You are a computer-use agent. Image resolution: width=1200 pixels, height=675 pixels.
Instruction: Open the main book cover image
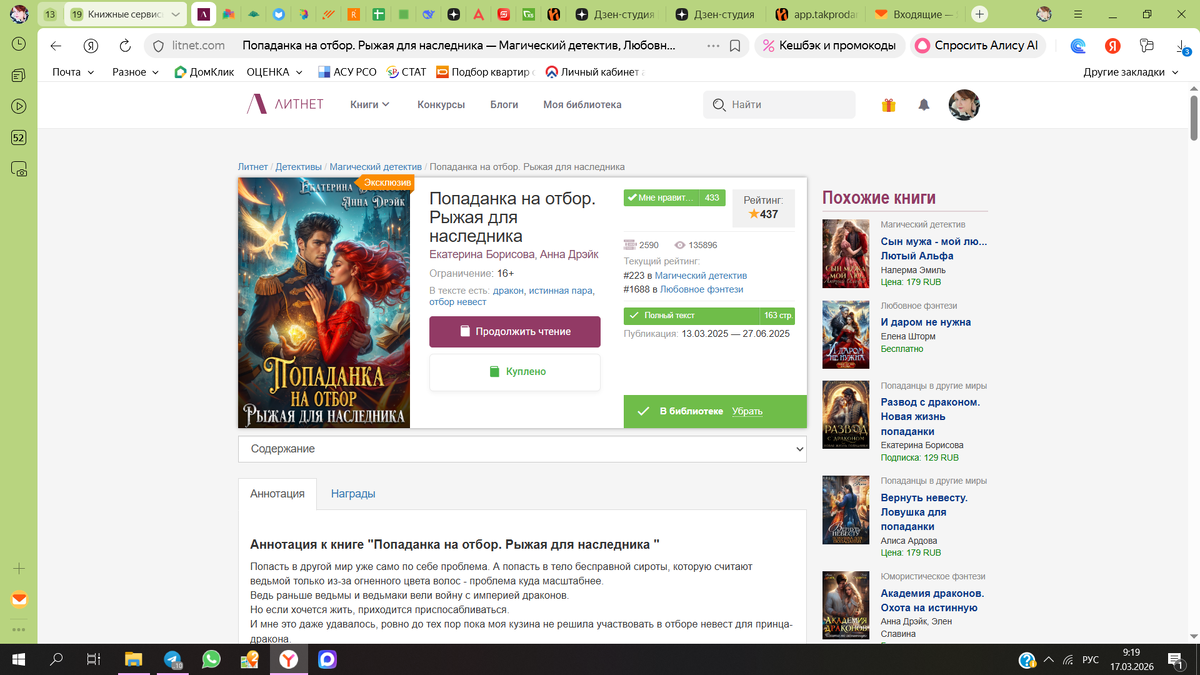324,302
